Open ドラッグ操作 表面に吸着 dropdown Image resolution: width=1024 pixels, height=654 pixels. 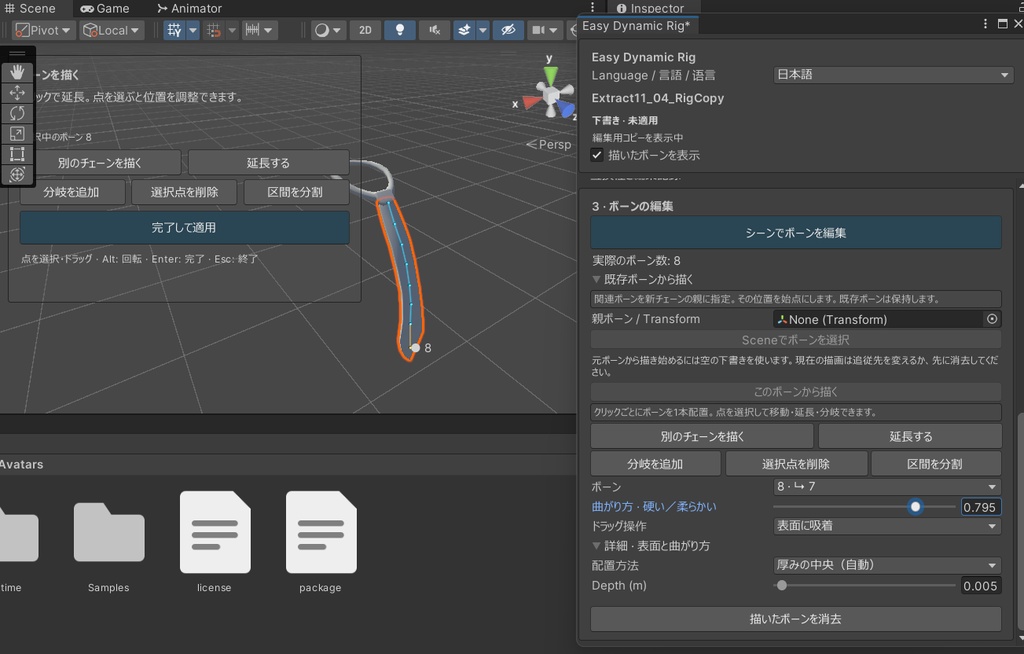tap(887, 526)
